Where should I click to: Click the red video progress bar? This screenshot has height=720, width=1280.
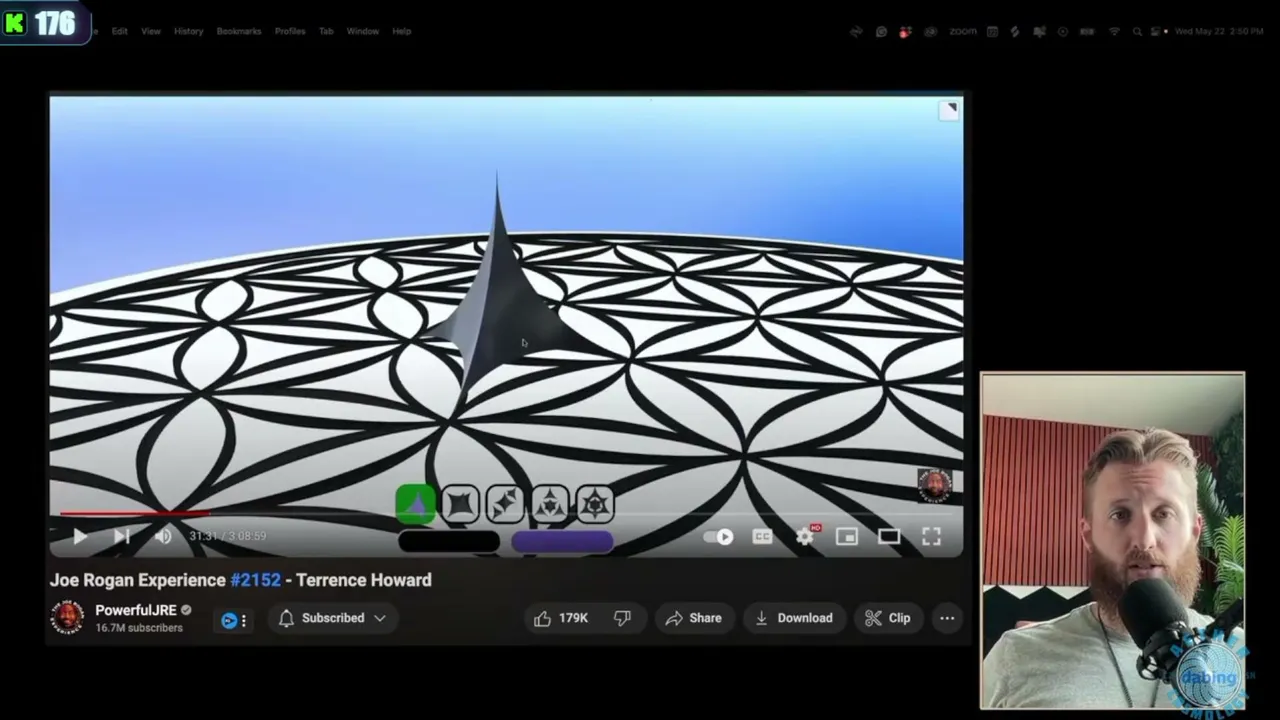pyautogui.click(x=134, y=514)
